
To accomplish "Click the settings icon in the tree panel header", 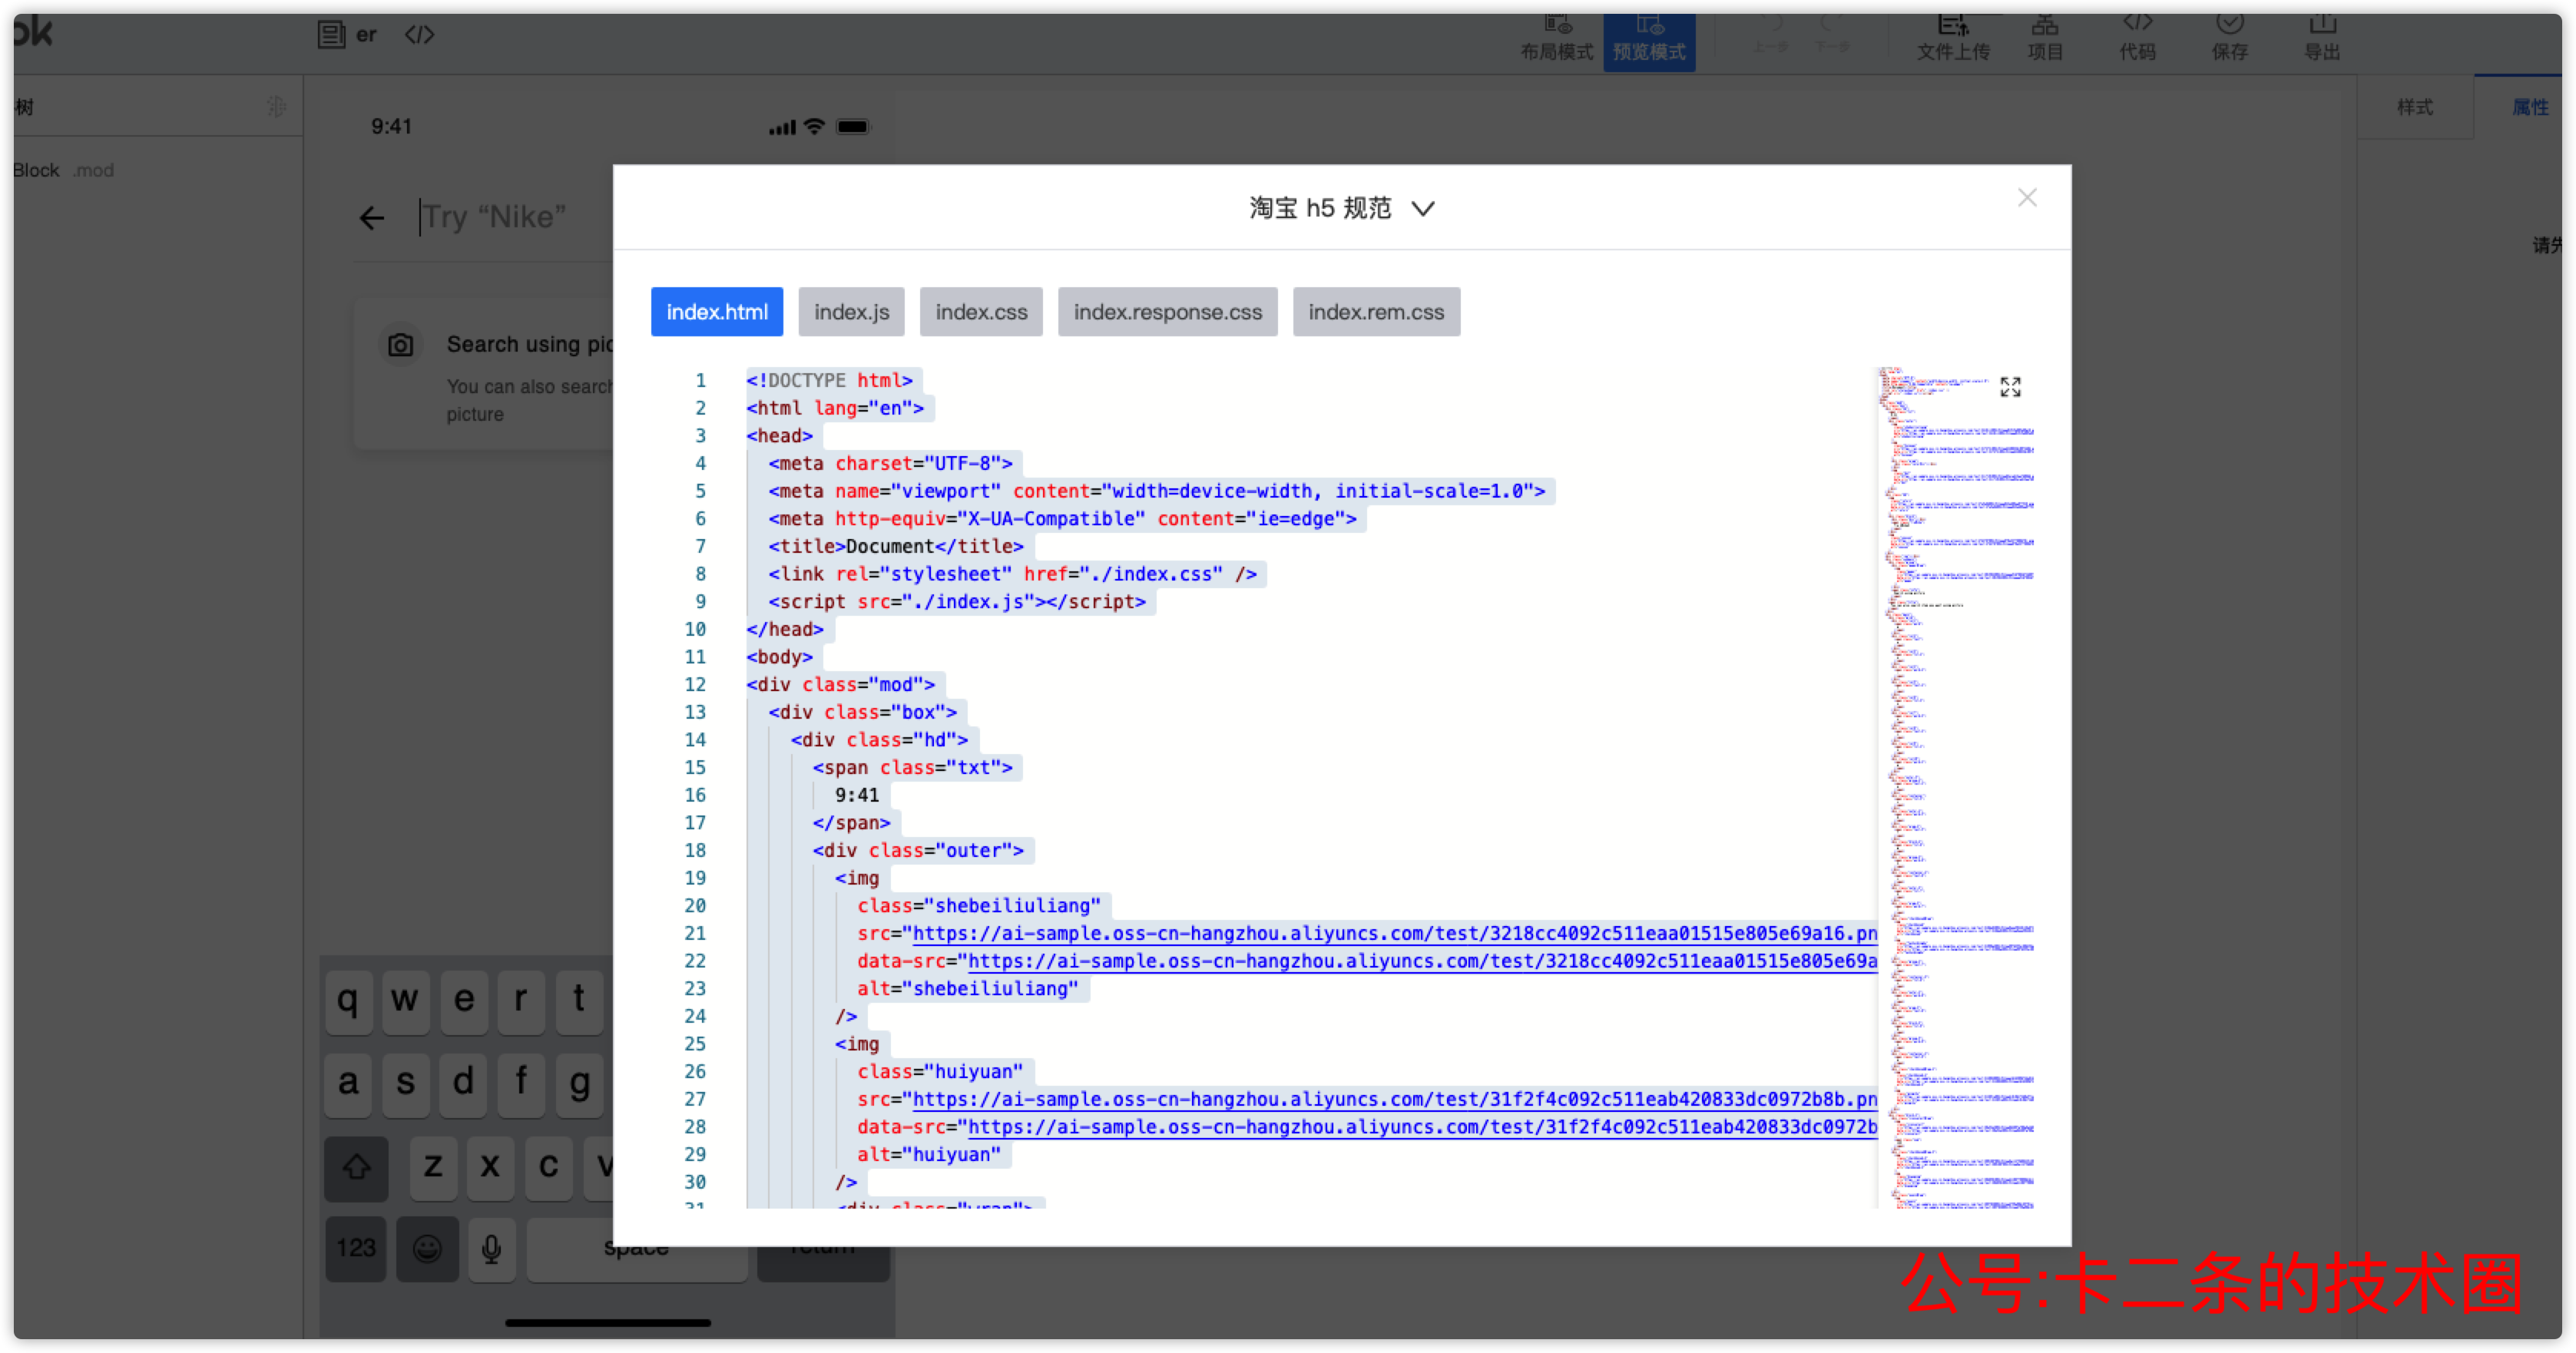I will (x=277, y=106).
